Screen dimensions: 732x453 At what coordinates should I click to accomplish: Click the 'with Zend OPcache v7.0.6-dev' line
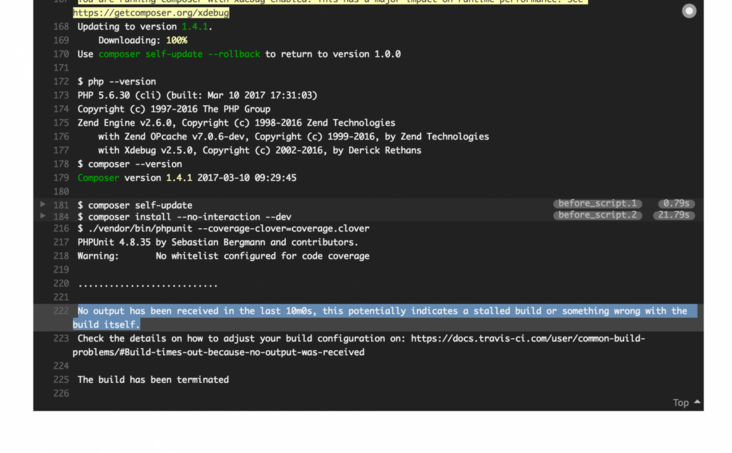(x=294, y=136)
